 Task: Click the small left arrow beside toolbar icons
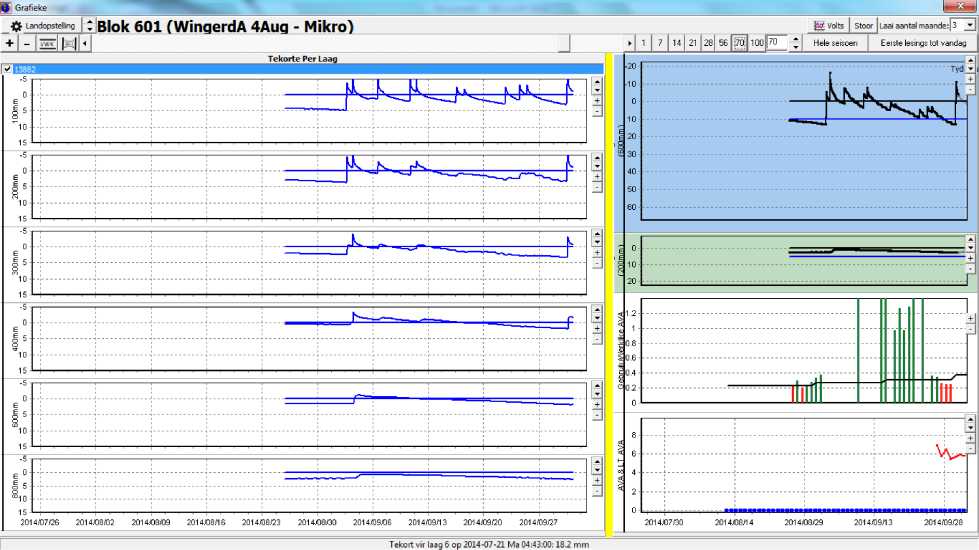(x=85, y=43)
